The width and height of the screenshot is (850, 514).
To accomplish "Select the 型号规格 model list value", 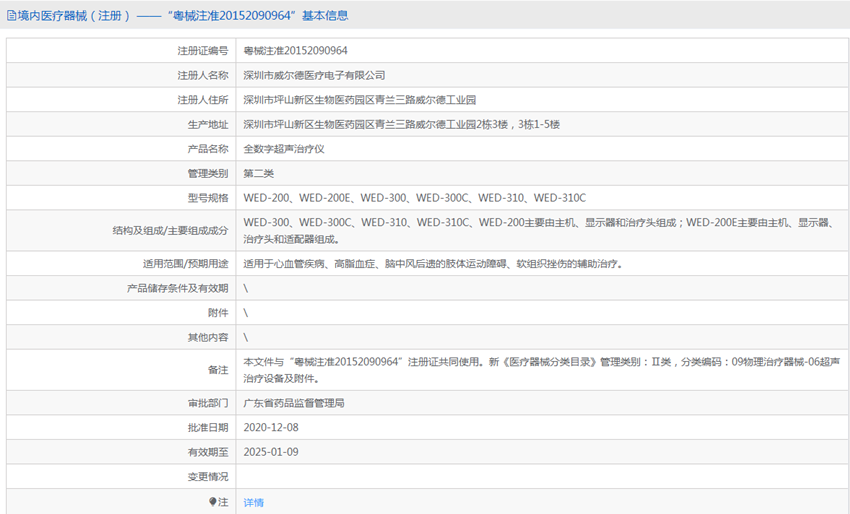I will click(x=415, y=198).
